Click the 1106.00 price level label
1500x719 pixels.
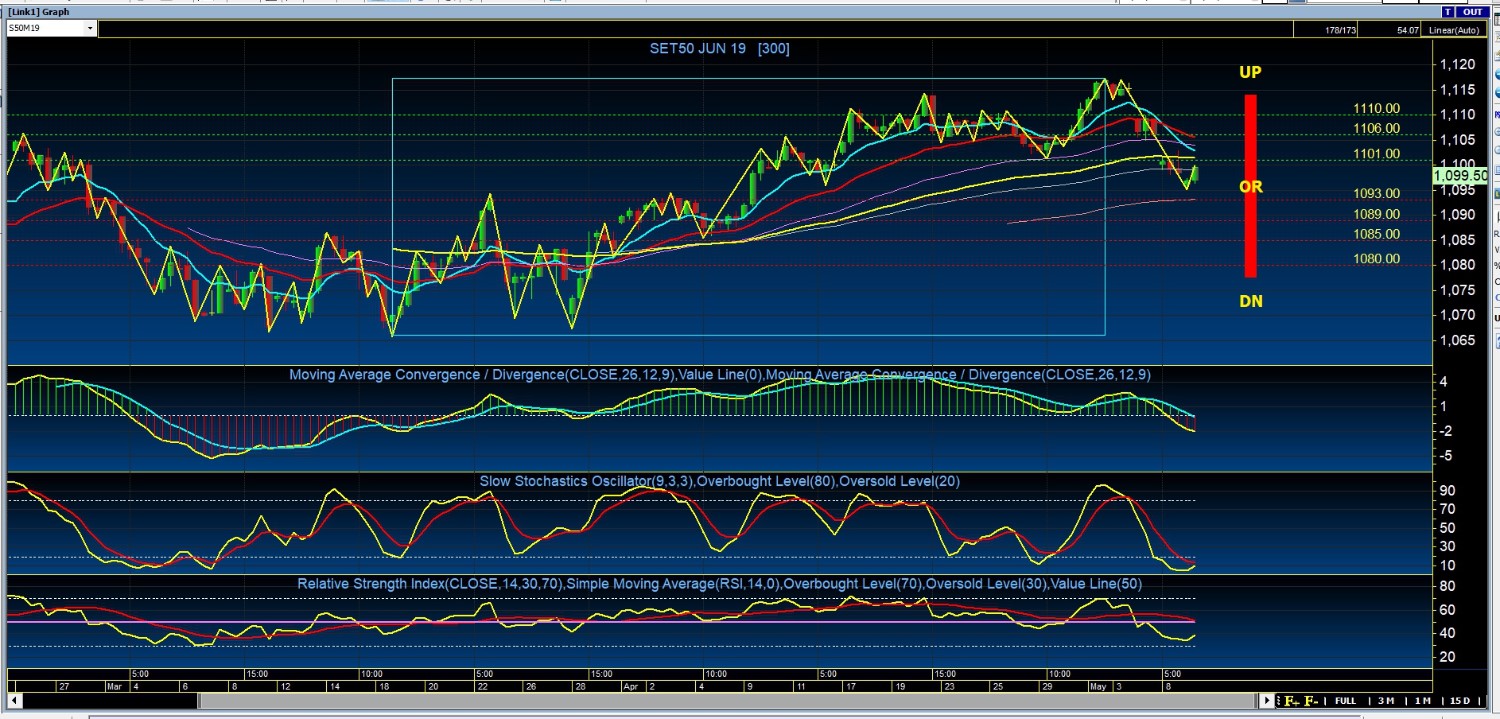point(1376,129)
